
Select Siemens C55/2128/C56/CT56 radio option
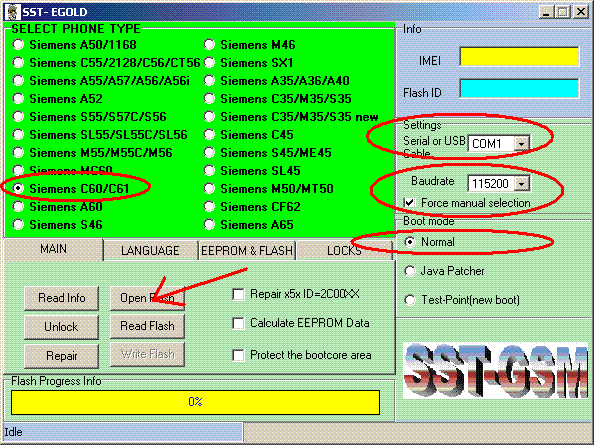click(18, 62)
